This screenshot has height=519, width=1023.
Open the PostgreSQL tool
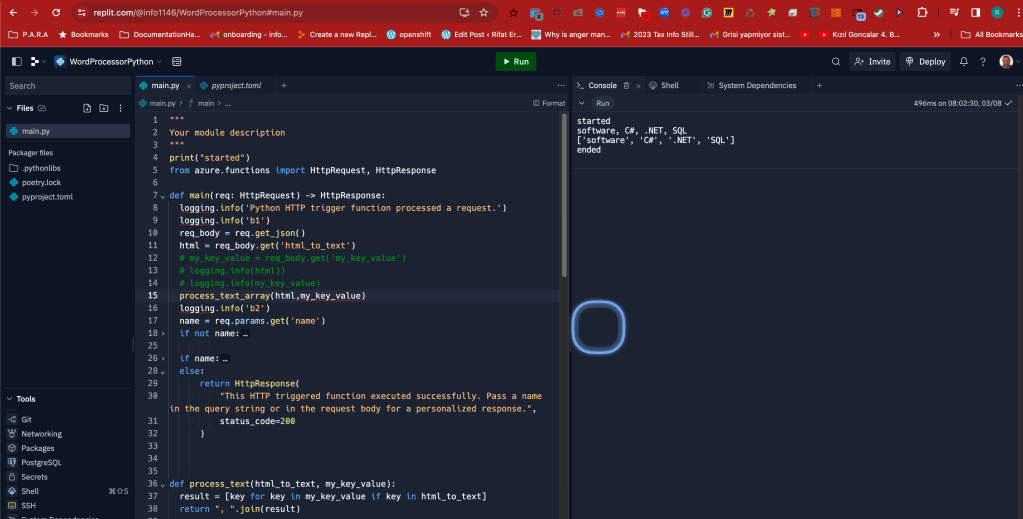click(41, 463)
